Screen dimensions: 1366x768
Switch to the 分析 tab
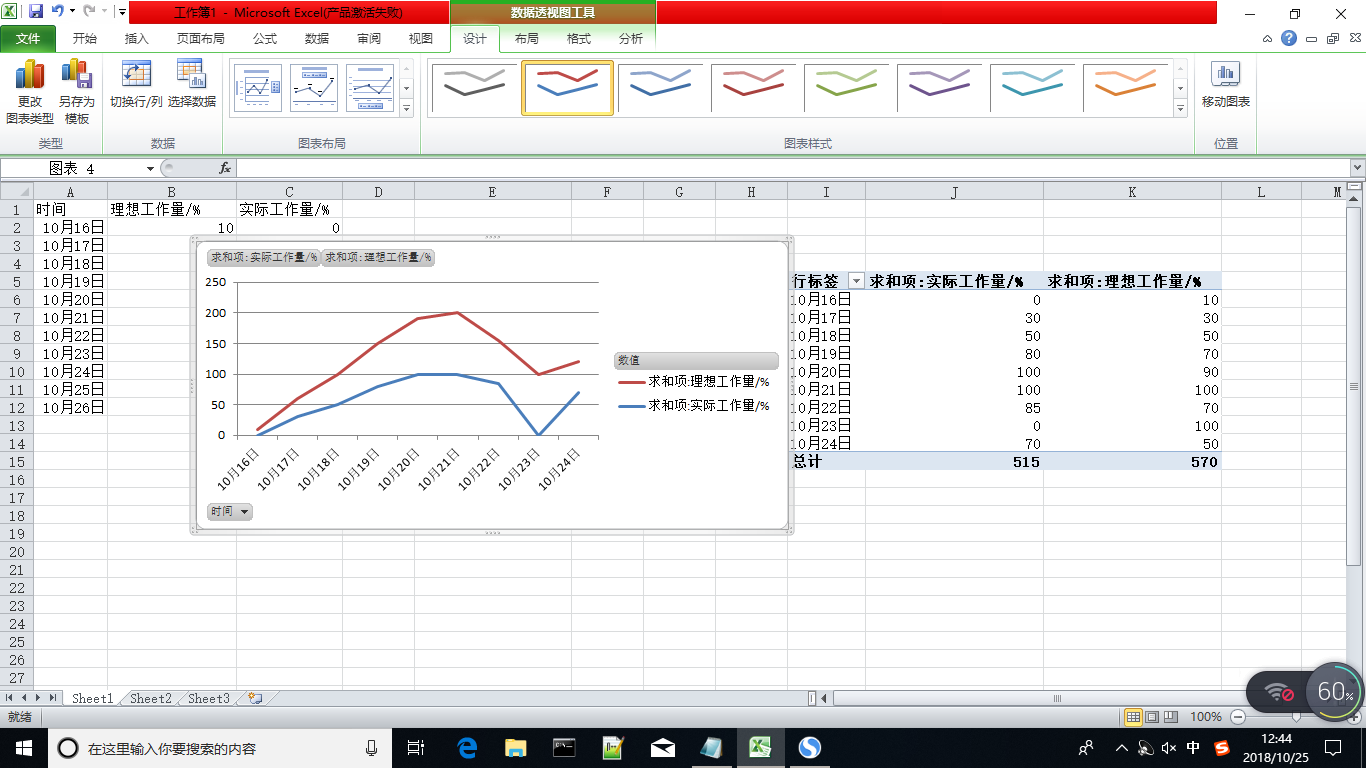631,39
